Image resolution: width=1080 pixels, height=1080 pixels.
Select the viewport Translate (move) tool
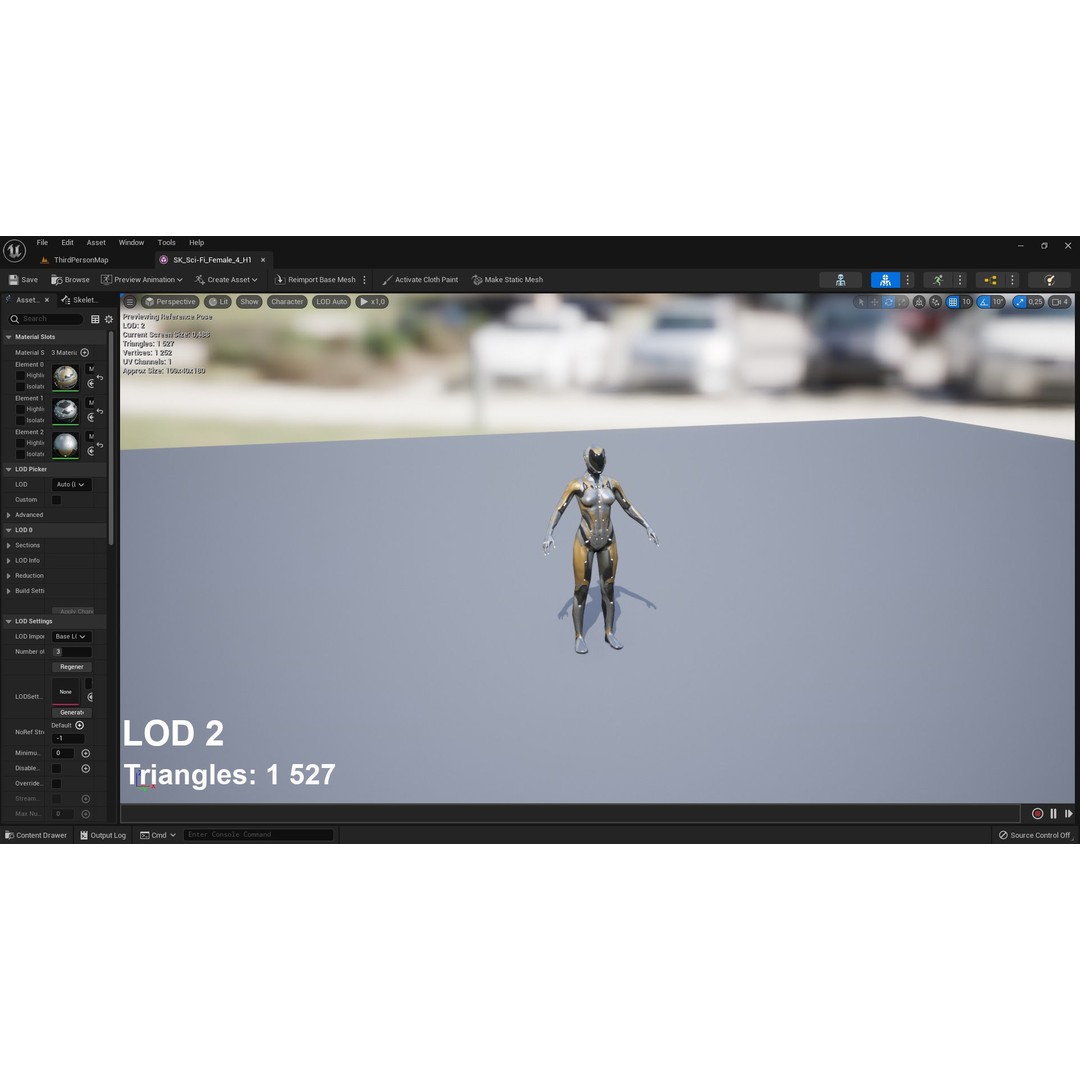[875, 302]
